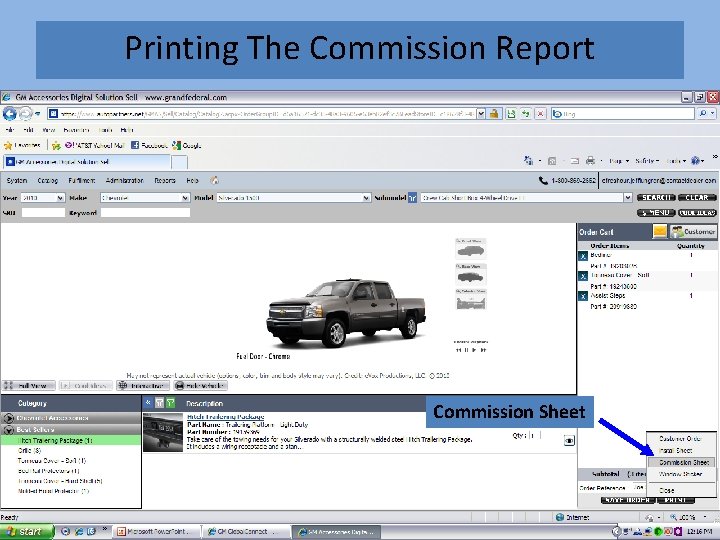Open the Google favorites link
720x540 pixels.
tap(186, 146)
